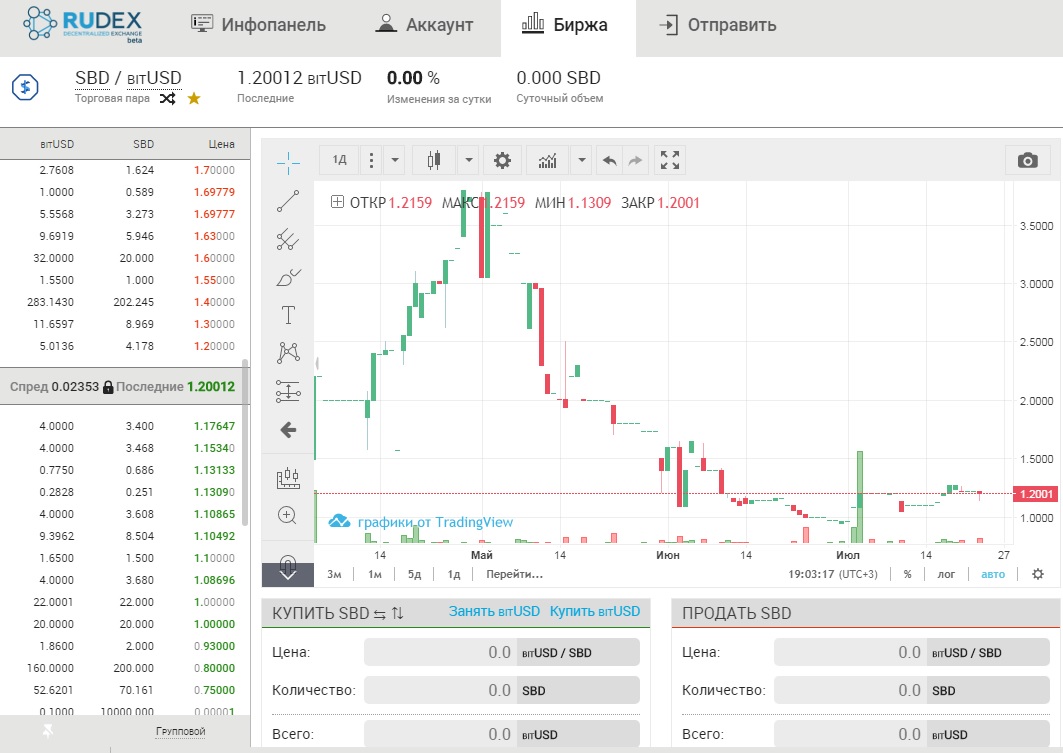Viewport: 1063px width, 753px height.
Task: Select bid order priced 1.17647
Action: click(x=125, y=426)
